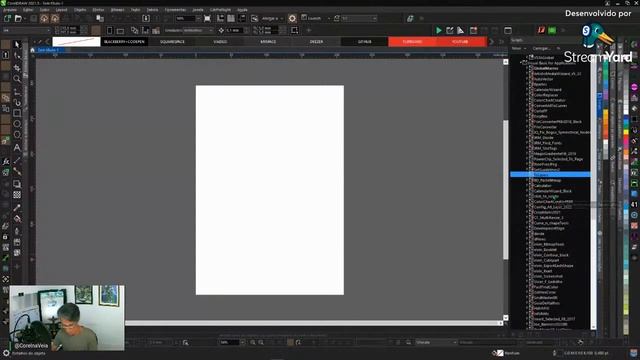640x360 pixels.
Task: Select the Zoom magnifier tool
Action: tap(17, 79)
